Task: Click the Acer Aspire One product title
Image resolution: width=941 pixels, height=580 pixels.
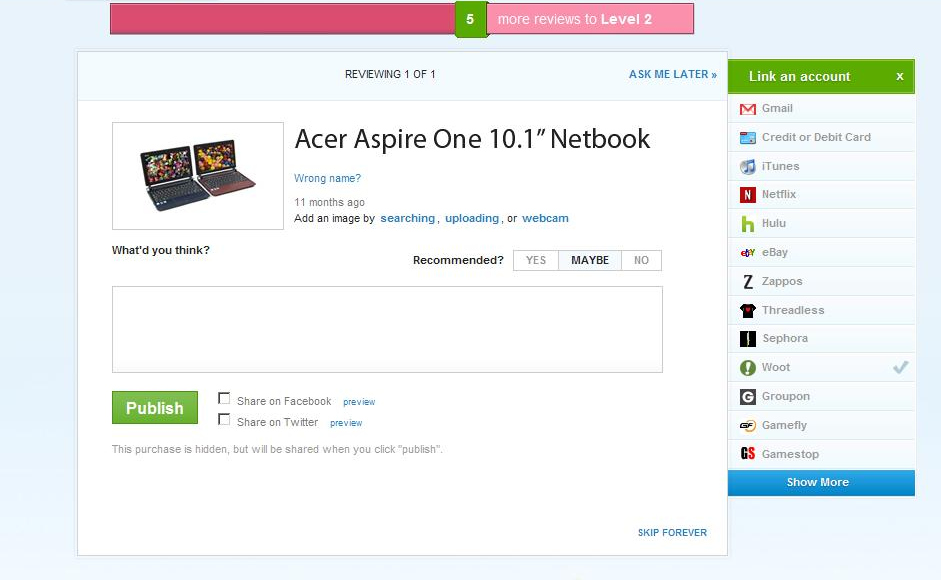Action: [x=472, y=139]
